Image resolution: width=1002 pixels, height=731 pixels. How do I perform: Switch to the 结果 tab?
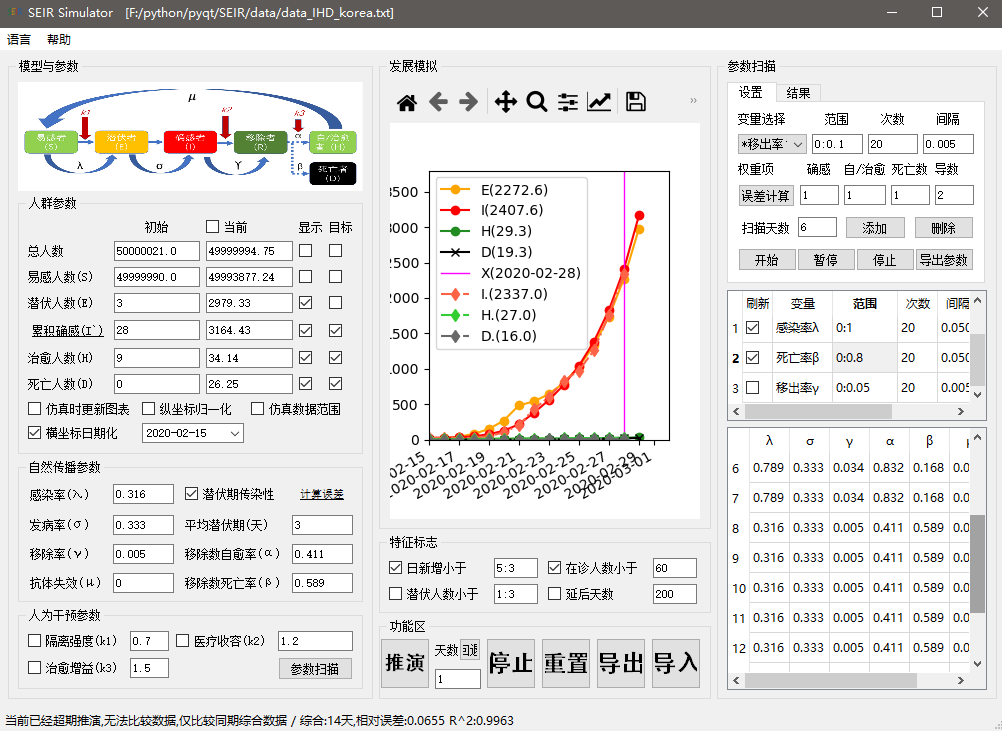(x=798, y=93)
